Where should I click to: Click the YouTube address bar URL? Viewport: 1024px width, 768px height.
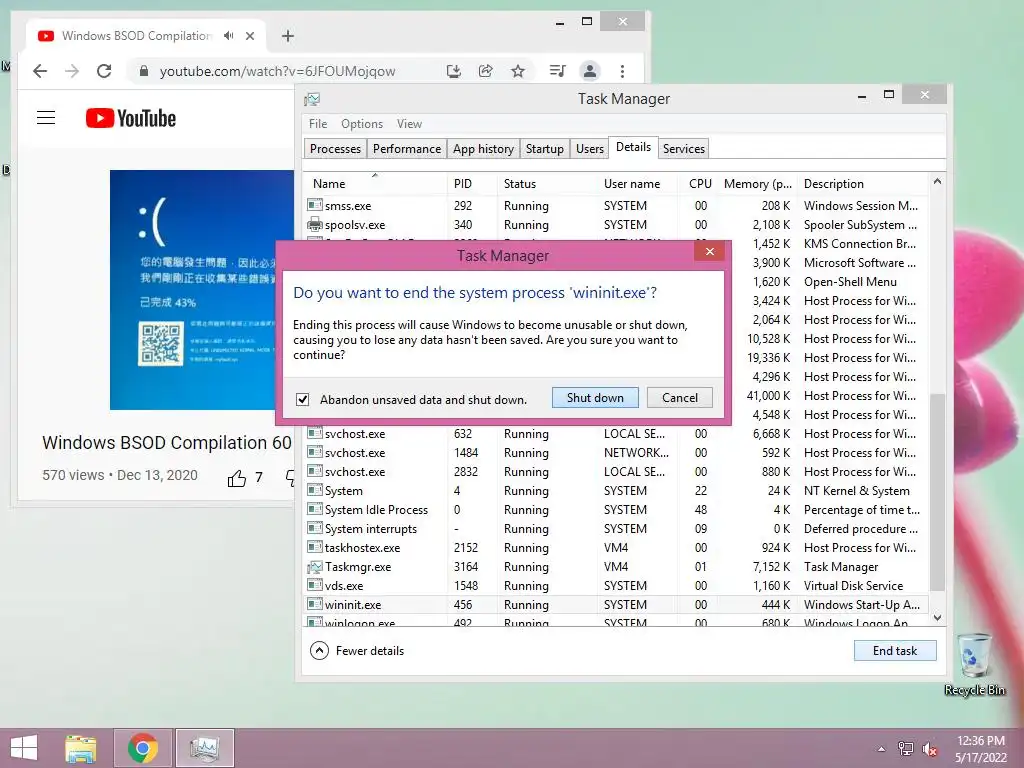click(x=278, y=71)
